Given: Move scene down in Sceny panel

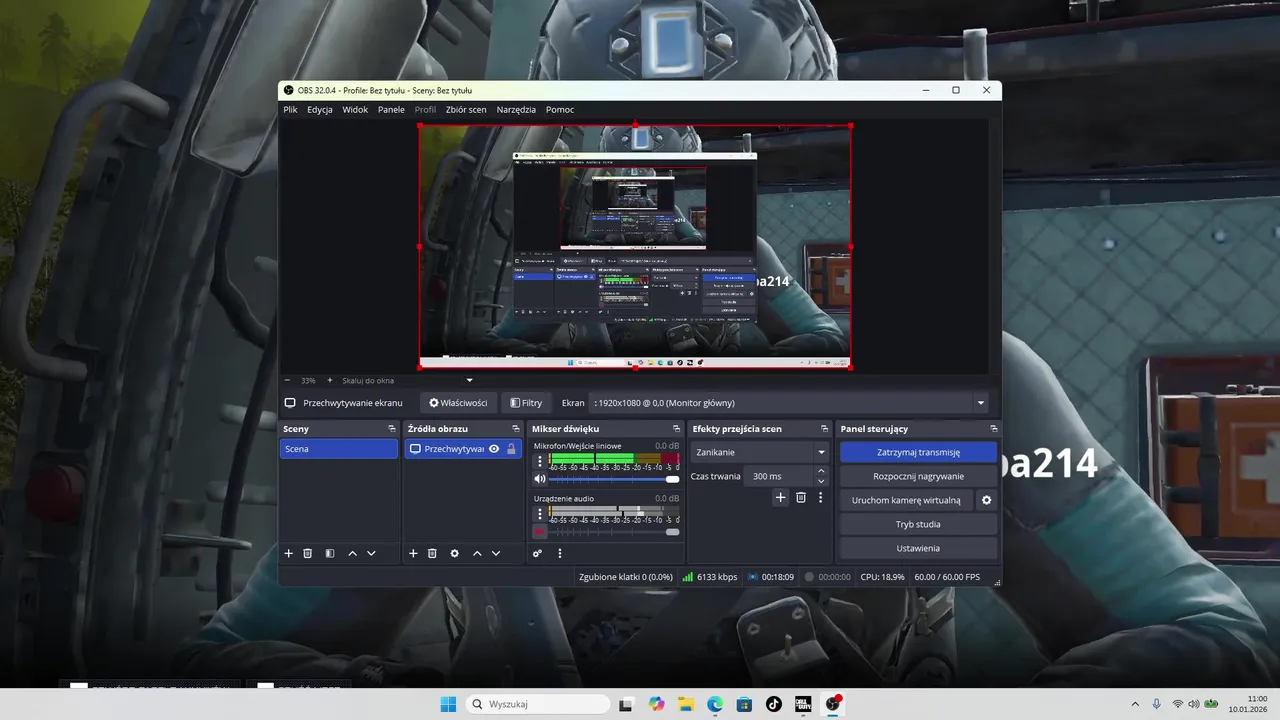Looking at the screenshot, I should tap(371, 553).
